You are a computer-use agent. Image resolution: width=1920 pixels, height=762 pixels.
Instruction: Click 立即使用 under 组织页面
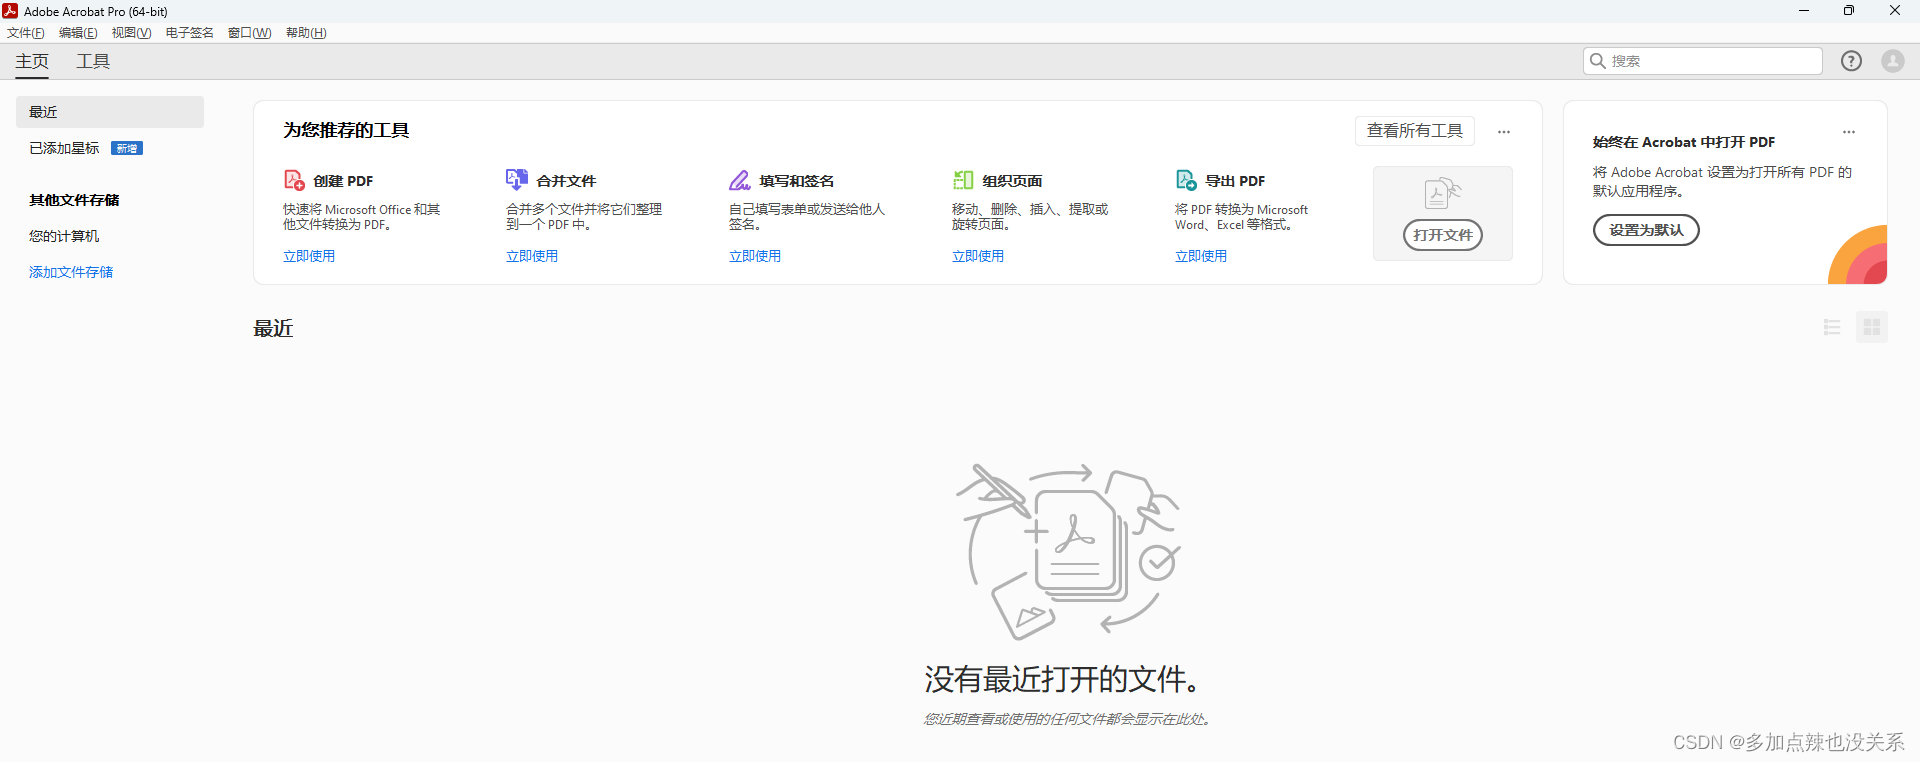pyautogui.click(x=978, y=256)
